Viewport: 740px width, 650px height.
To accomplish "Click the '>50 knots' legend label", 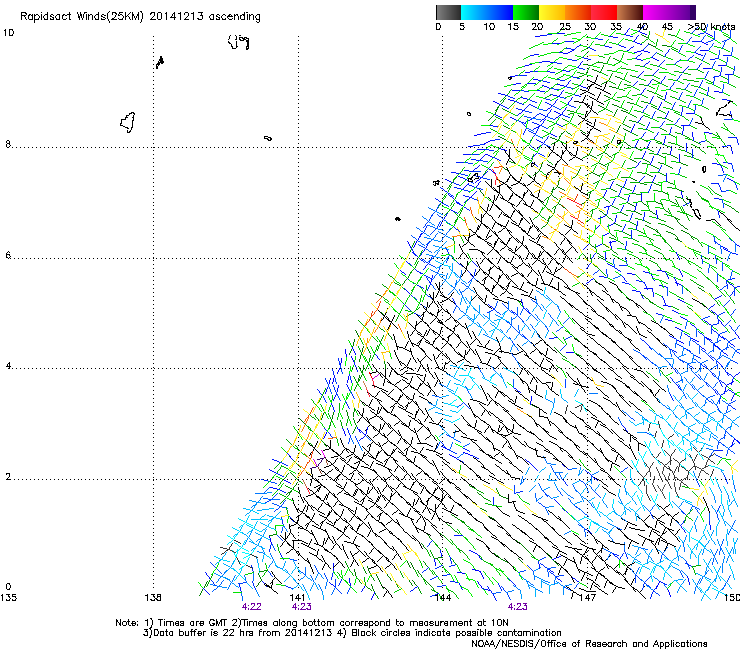I will [x=711, y=27].
